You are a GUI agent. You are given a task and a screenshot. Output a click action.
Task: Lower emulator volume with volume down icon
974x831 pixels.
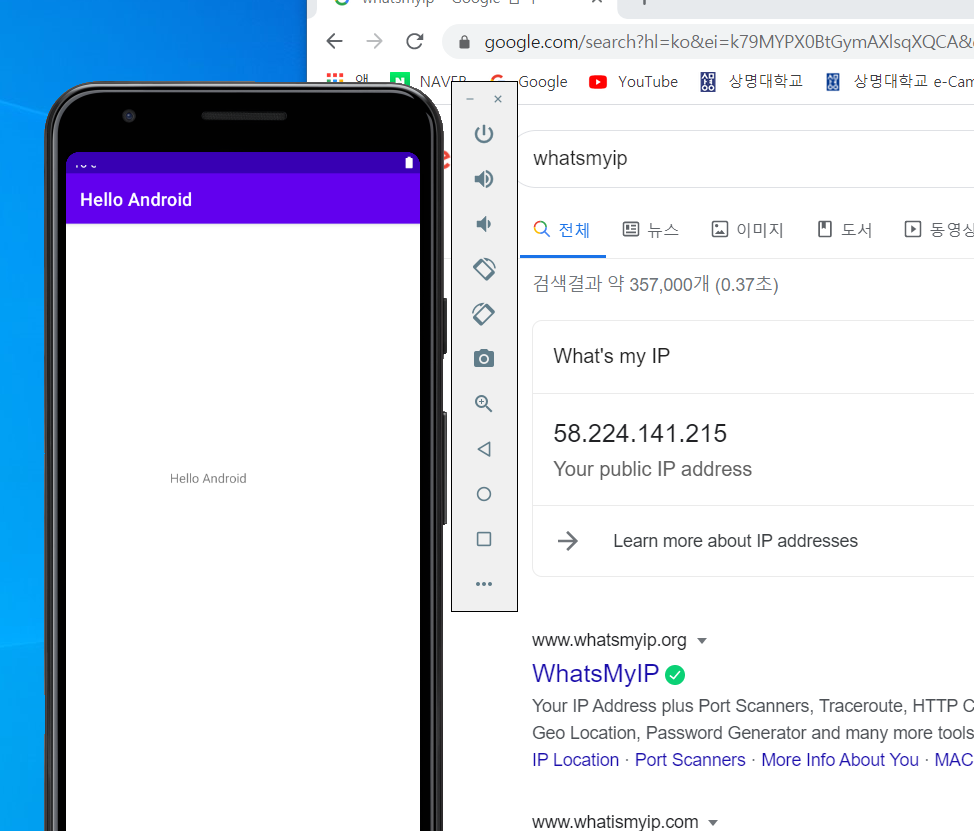pyautogui.click(x=484, y=224)
